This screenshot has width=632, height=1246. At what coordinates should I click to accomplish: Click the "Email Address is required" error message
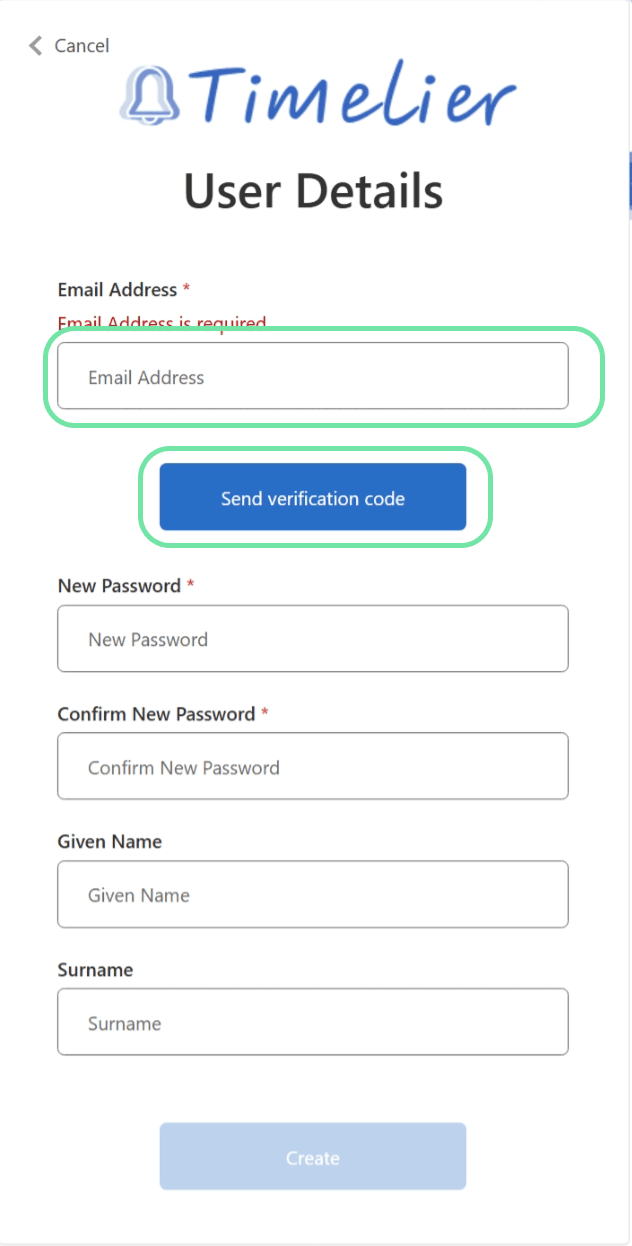click(x=162, y=323)
